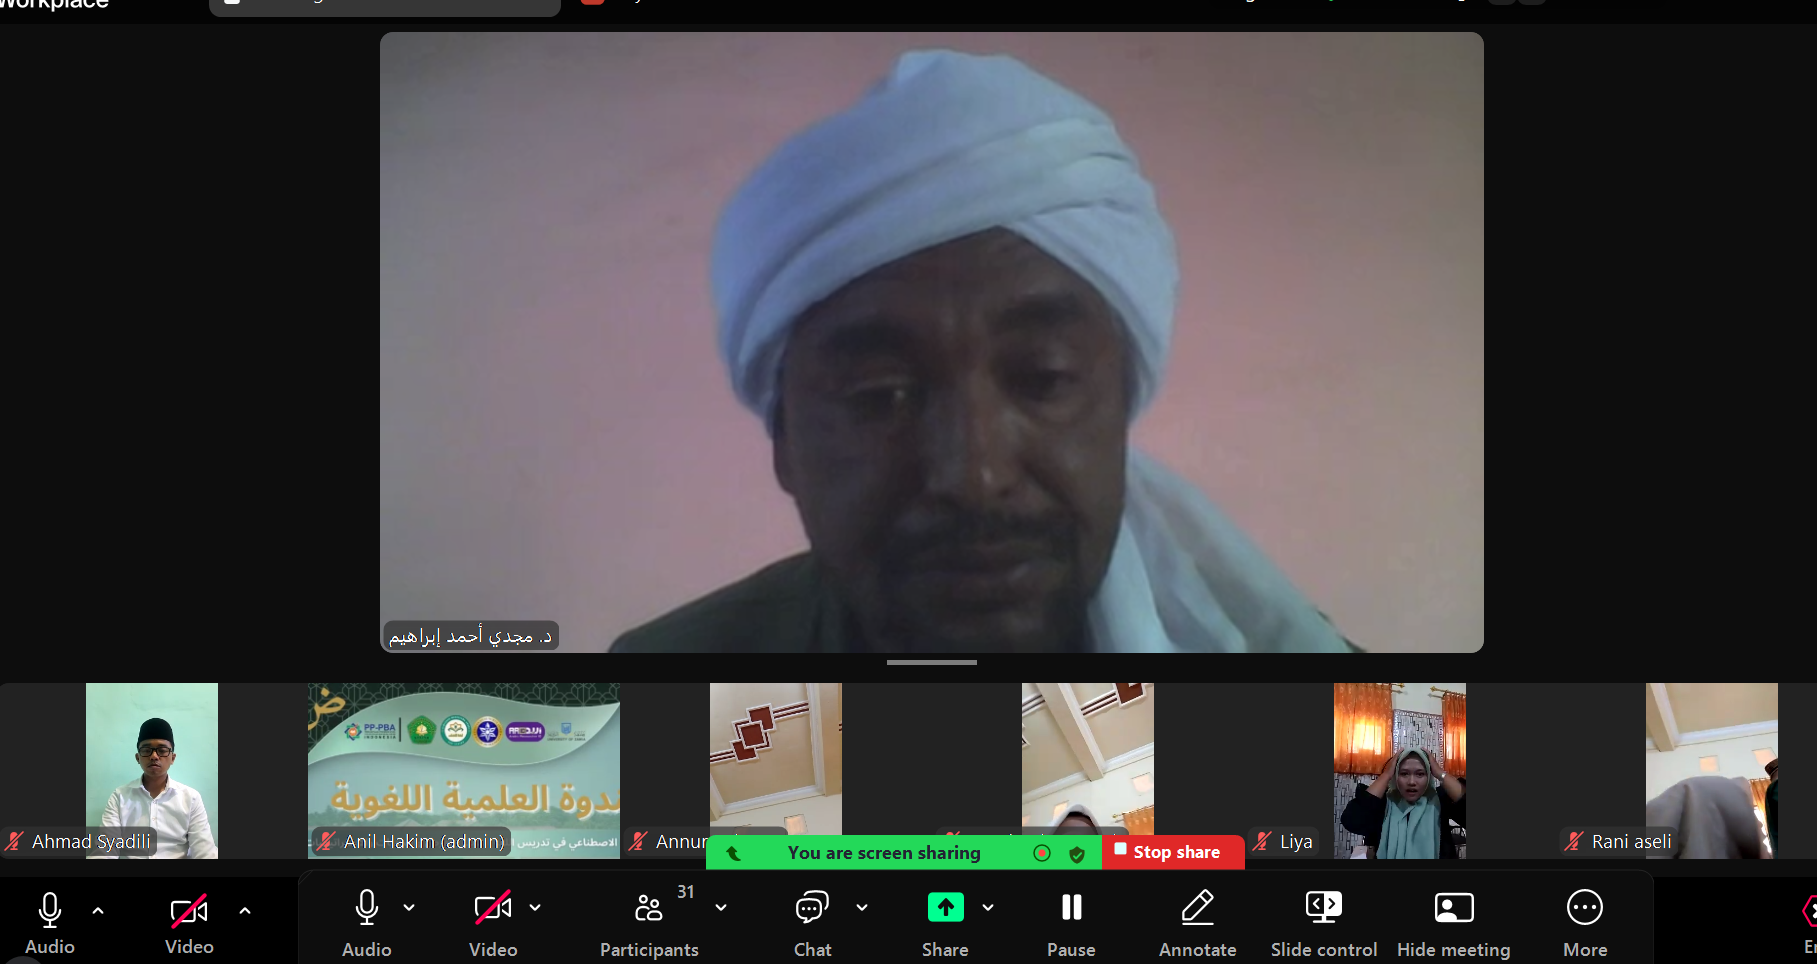Expand the chevron next to Participants

[721, 908]
